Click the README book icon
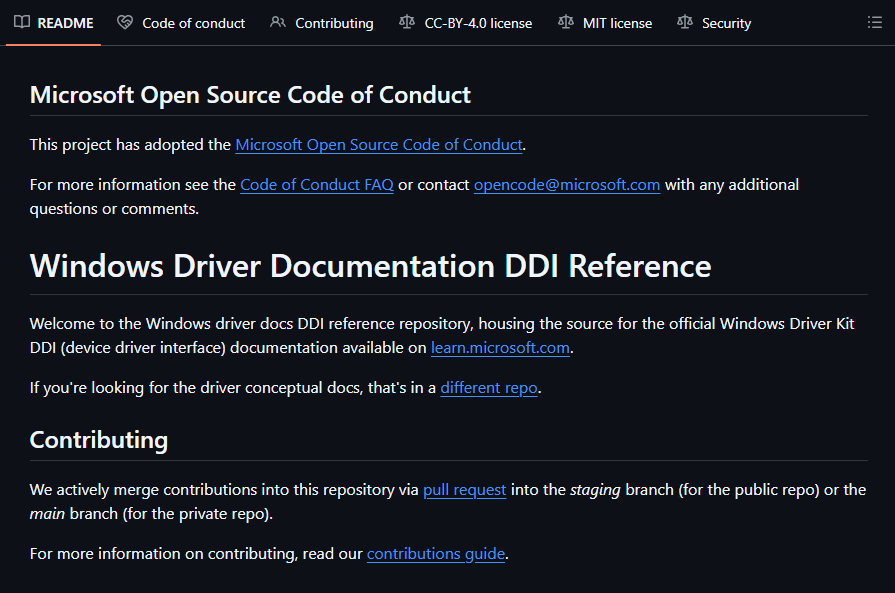This screenshot has width=895, height=593. [22, 22]
